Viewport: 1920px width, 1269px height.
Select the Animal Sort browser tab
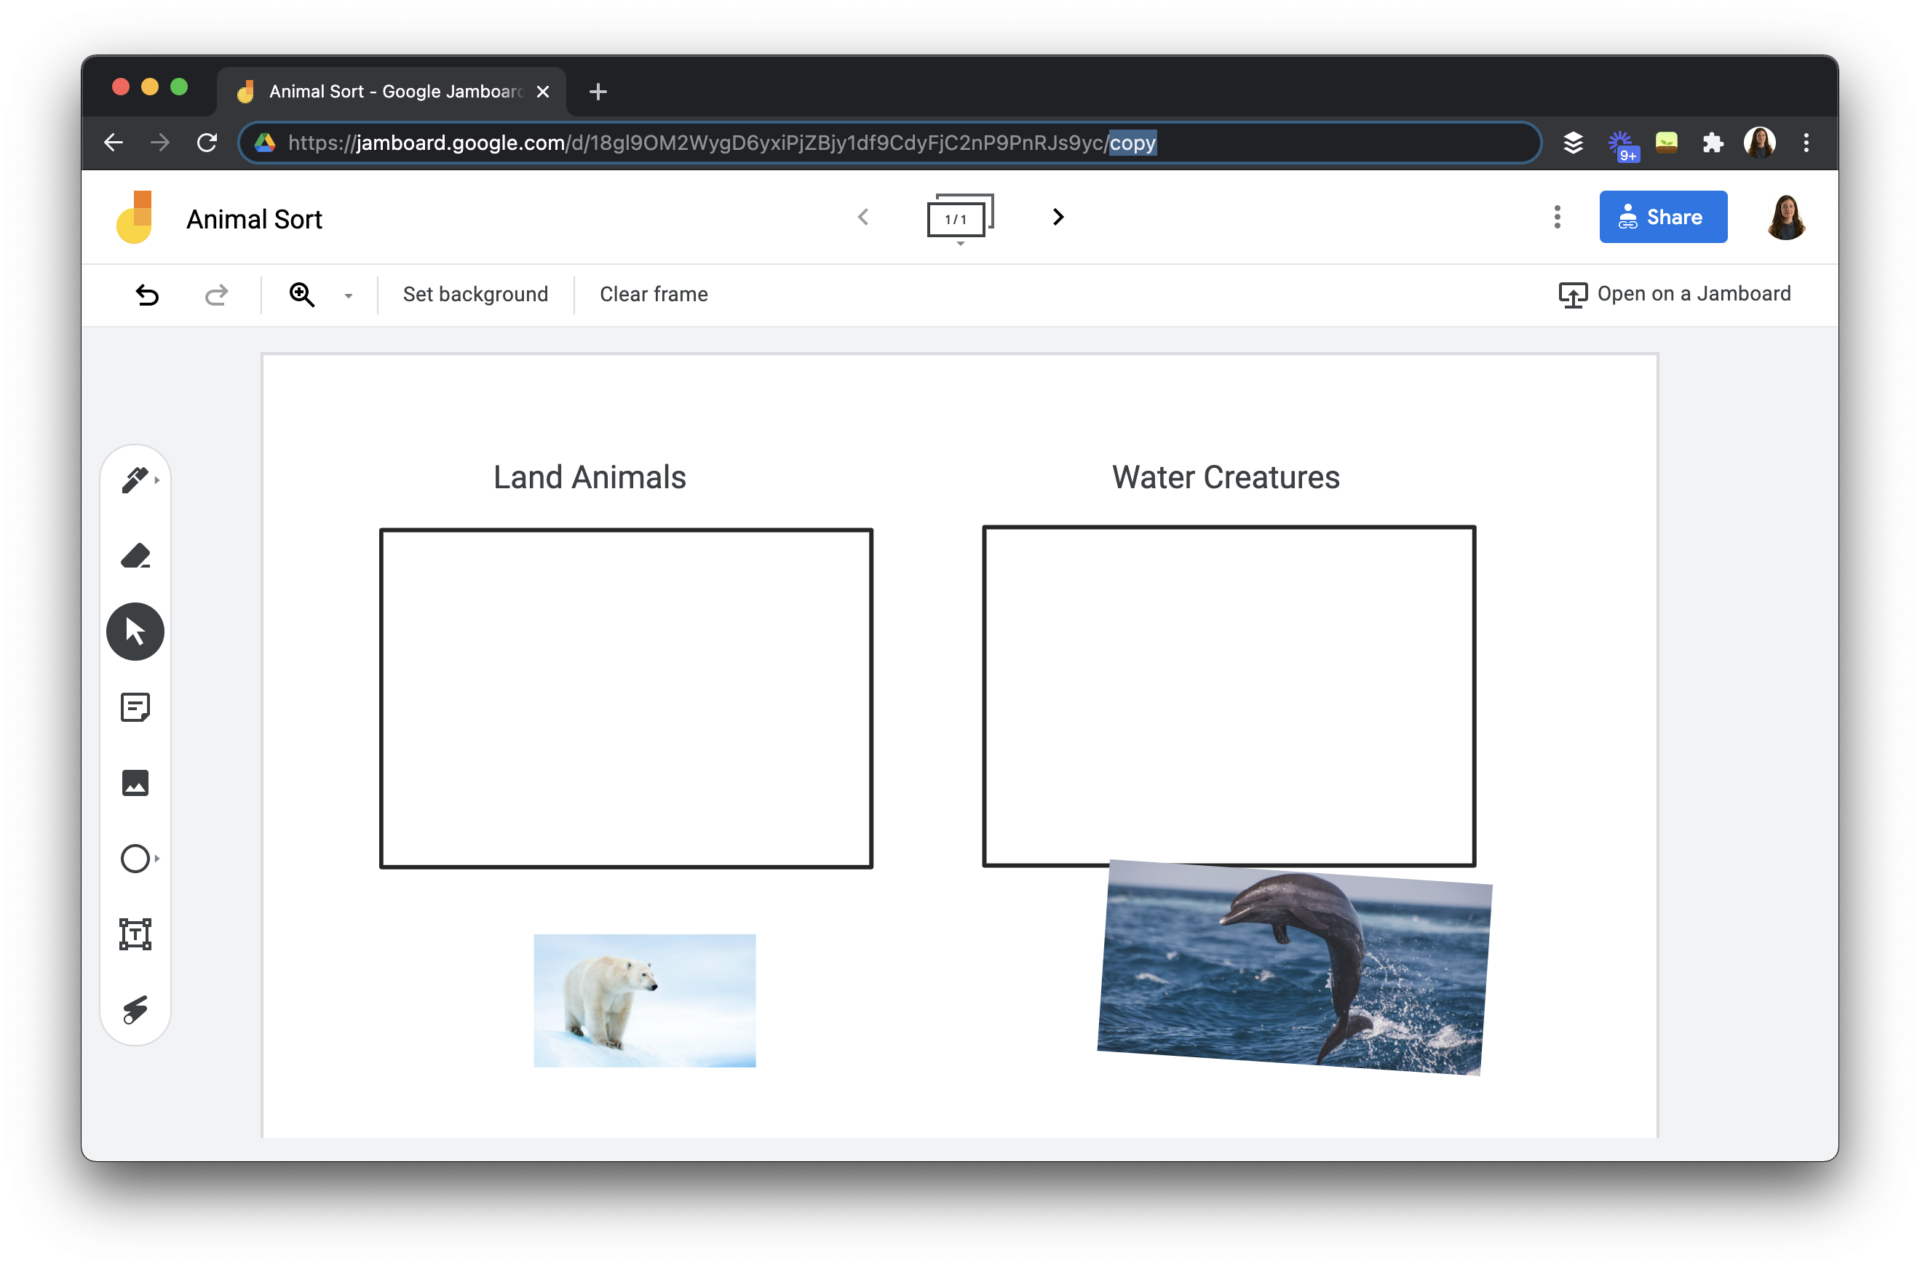click(390, 91)
